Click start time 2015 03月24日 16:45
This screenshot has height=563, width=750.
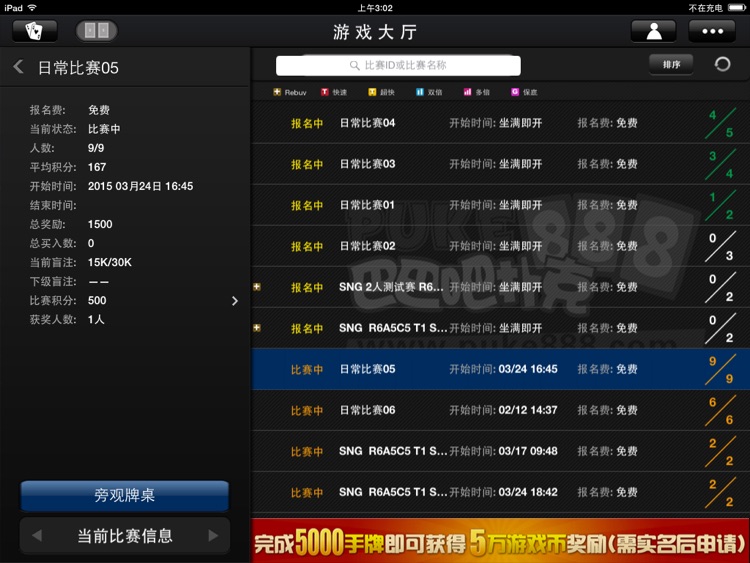(x=140, y=186)
